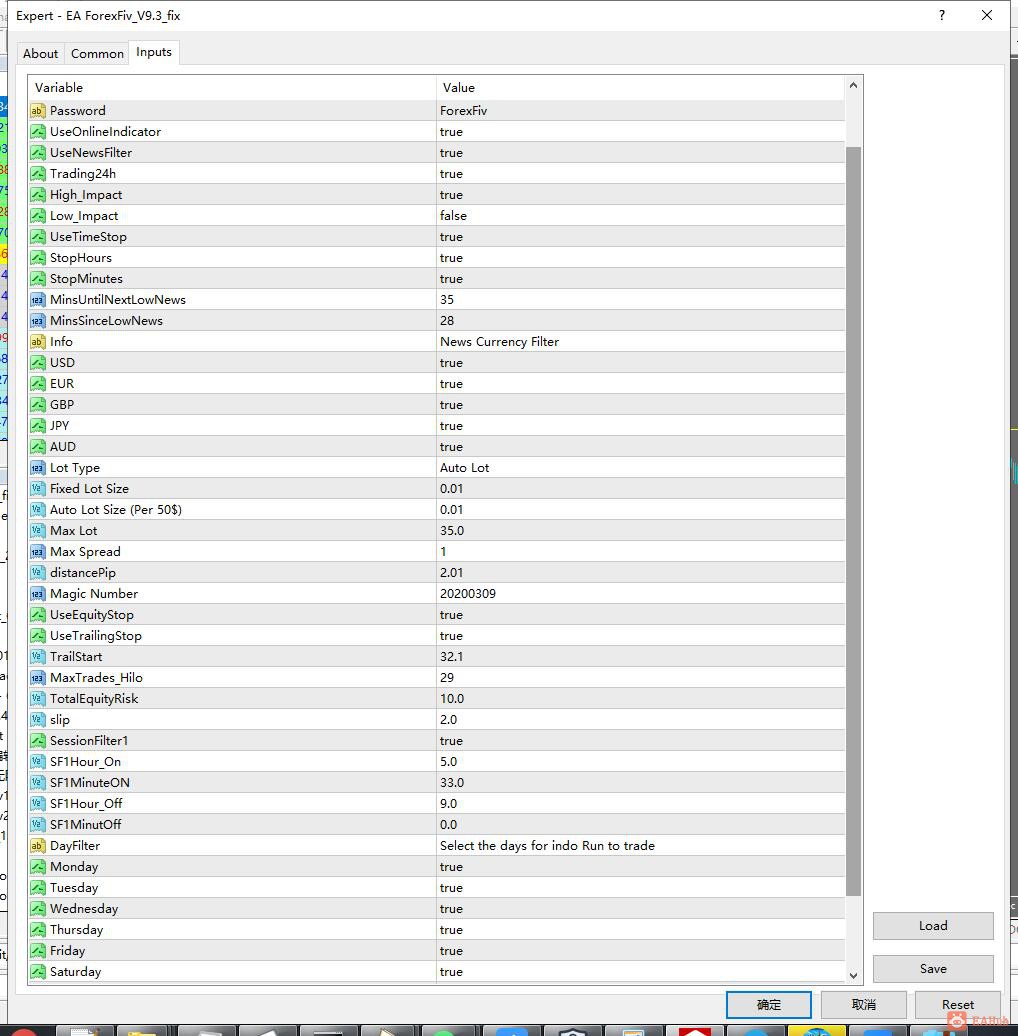Click the Saturday boolean icon
This screenshot has height=1036, width=1018.
(38, 972)
